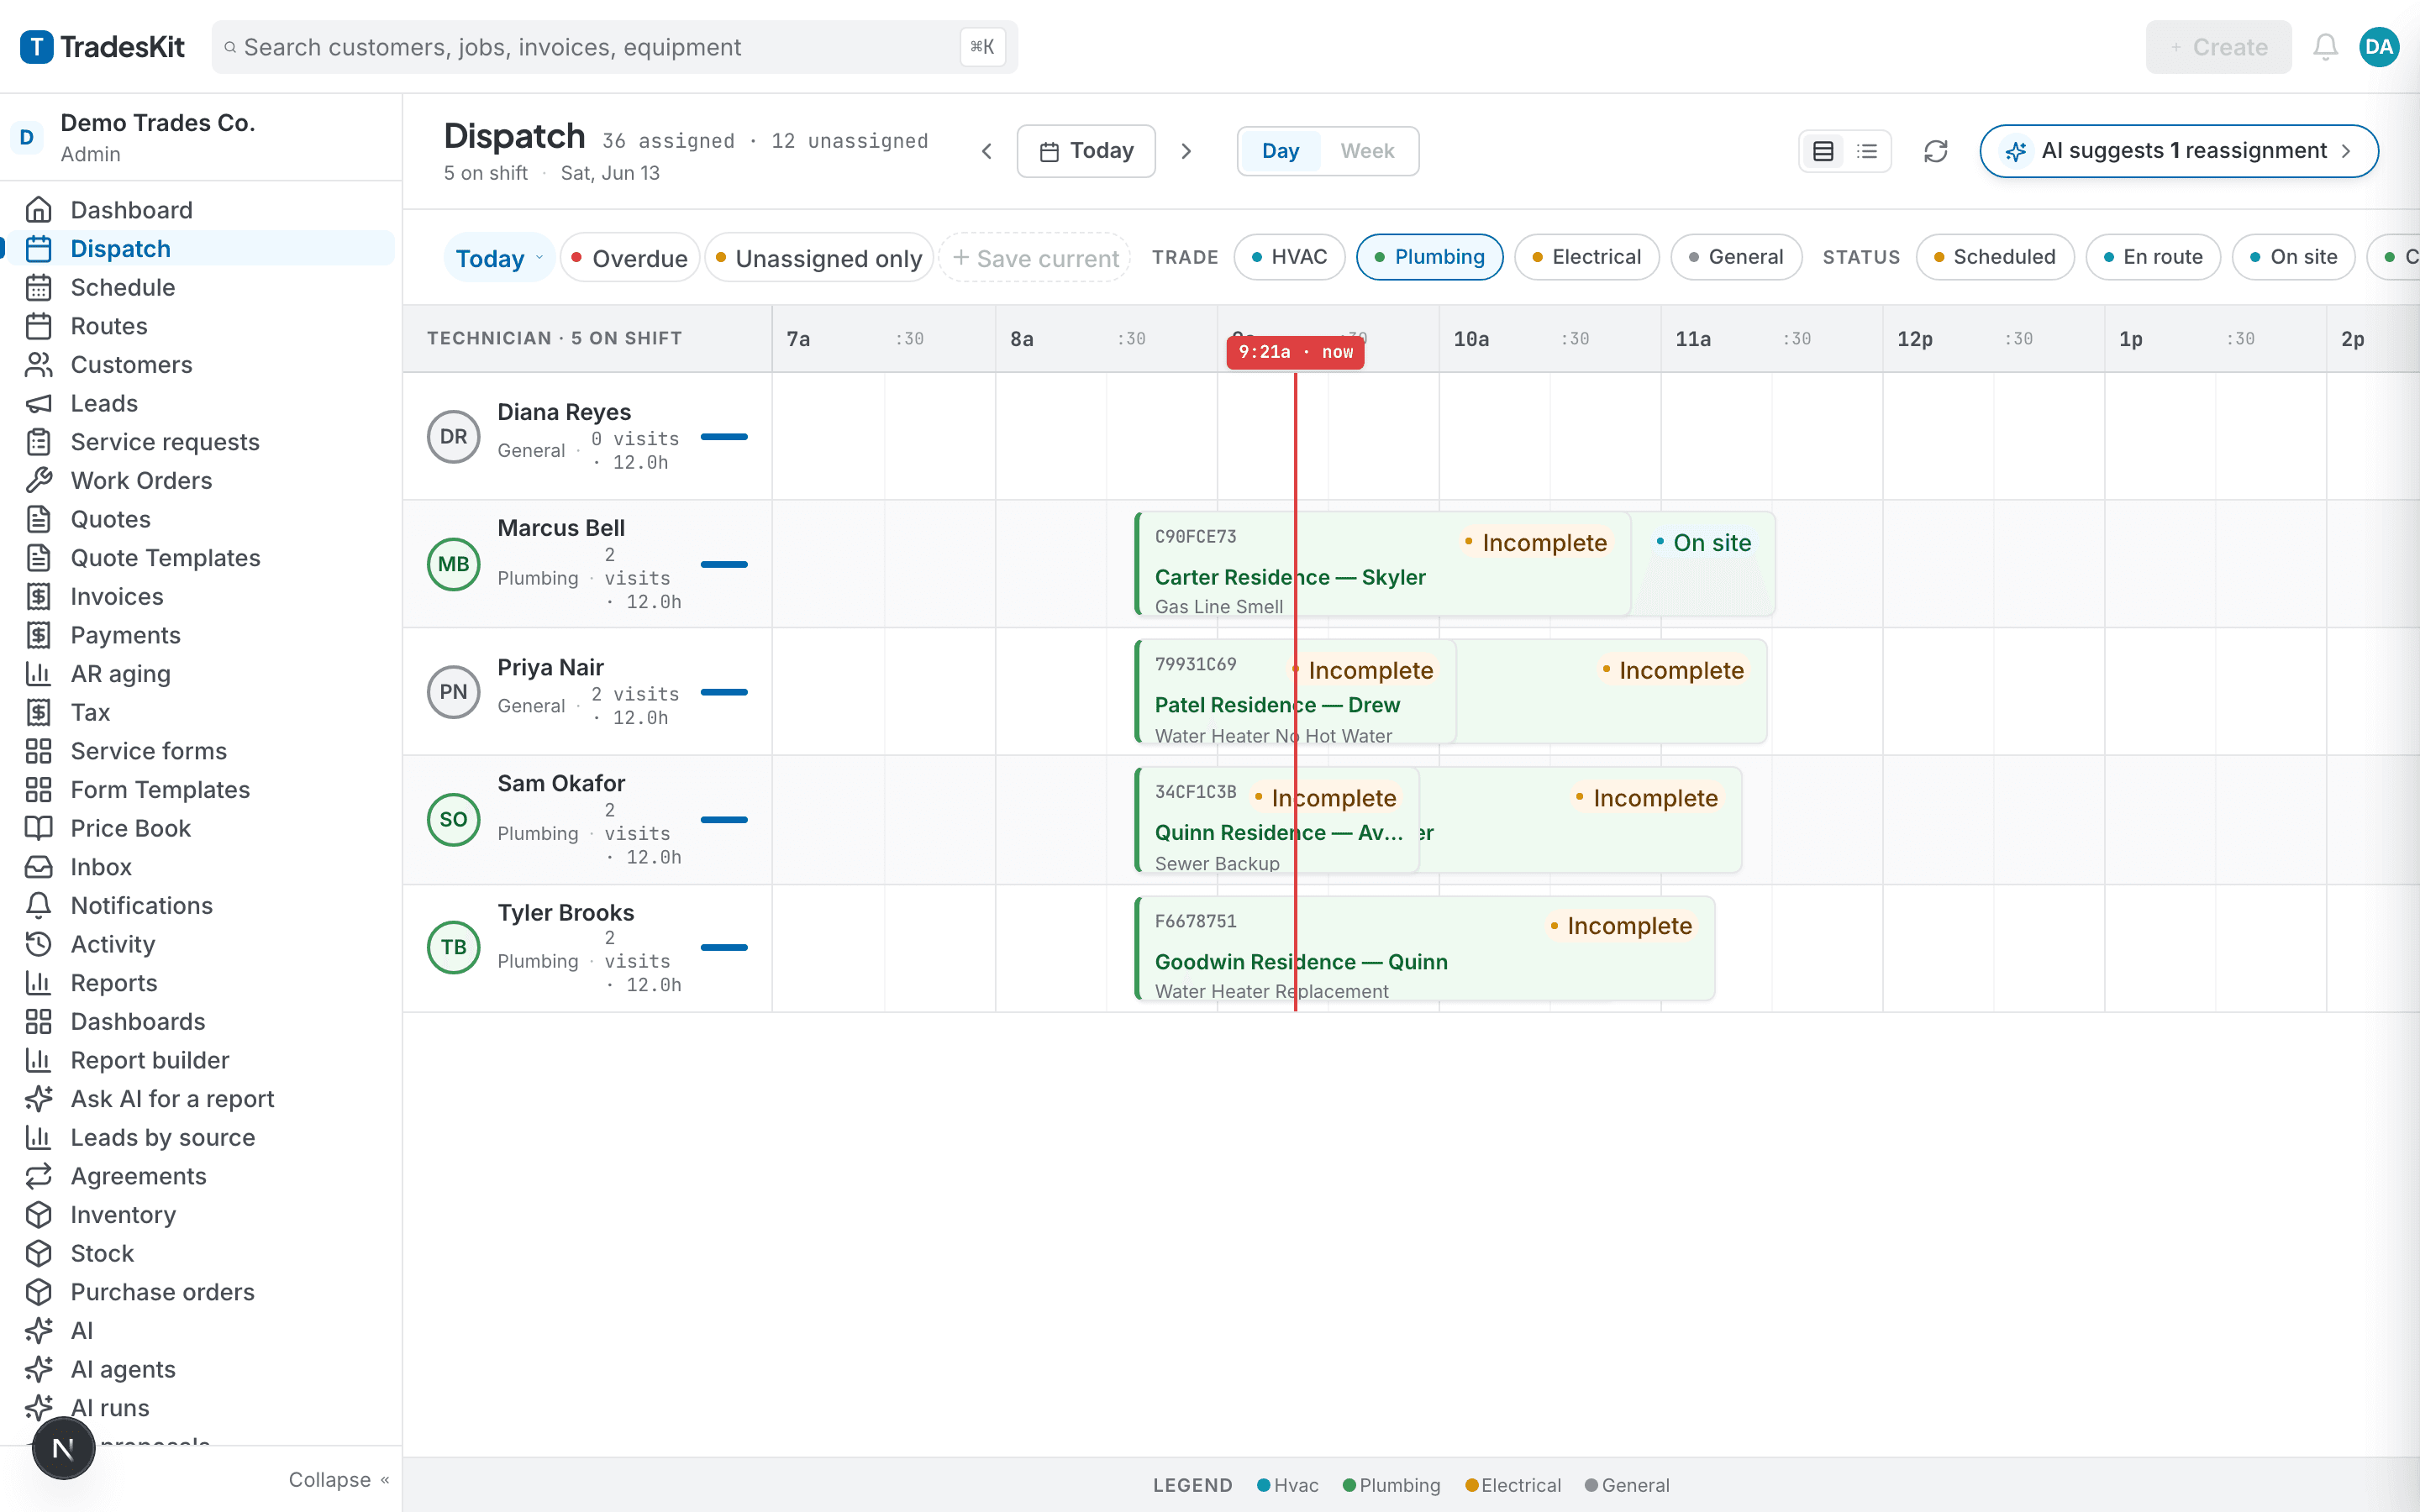This screenshot has width=2420, height=1512.
Task: Open Reports in sidebar
Action: [200, 983]
